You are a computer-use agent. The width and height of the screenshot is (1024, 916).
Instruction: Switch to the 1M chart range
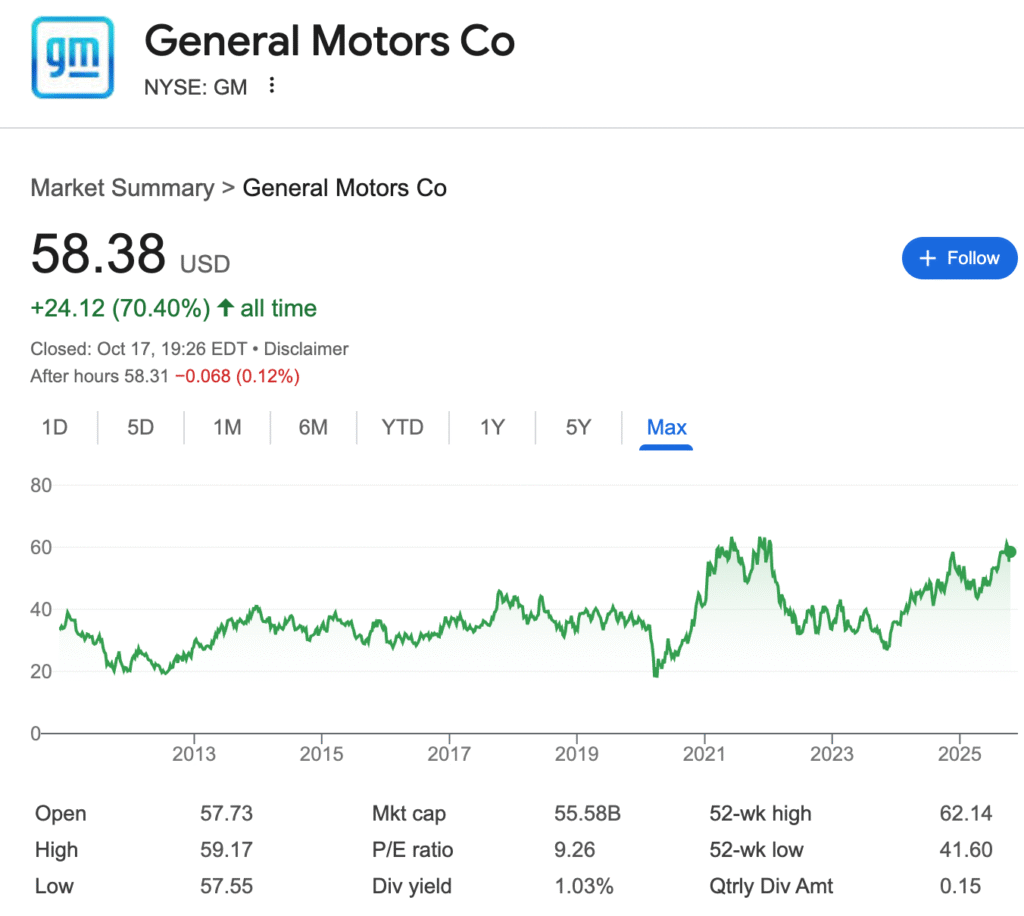click(227, 428)
